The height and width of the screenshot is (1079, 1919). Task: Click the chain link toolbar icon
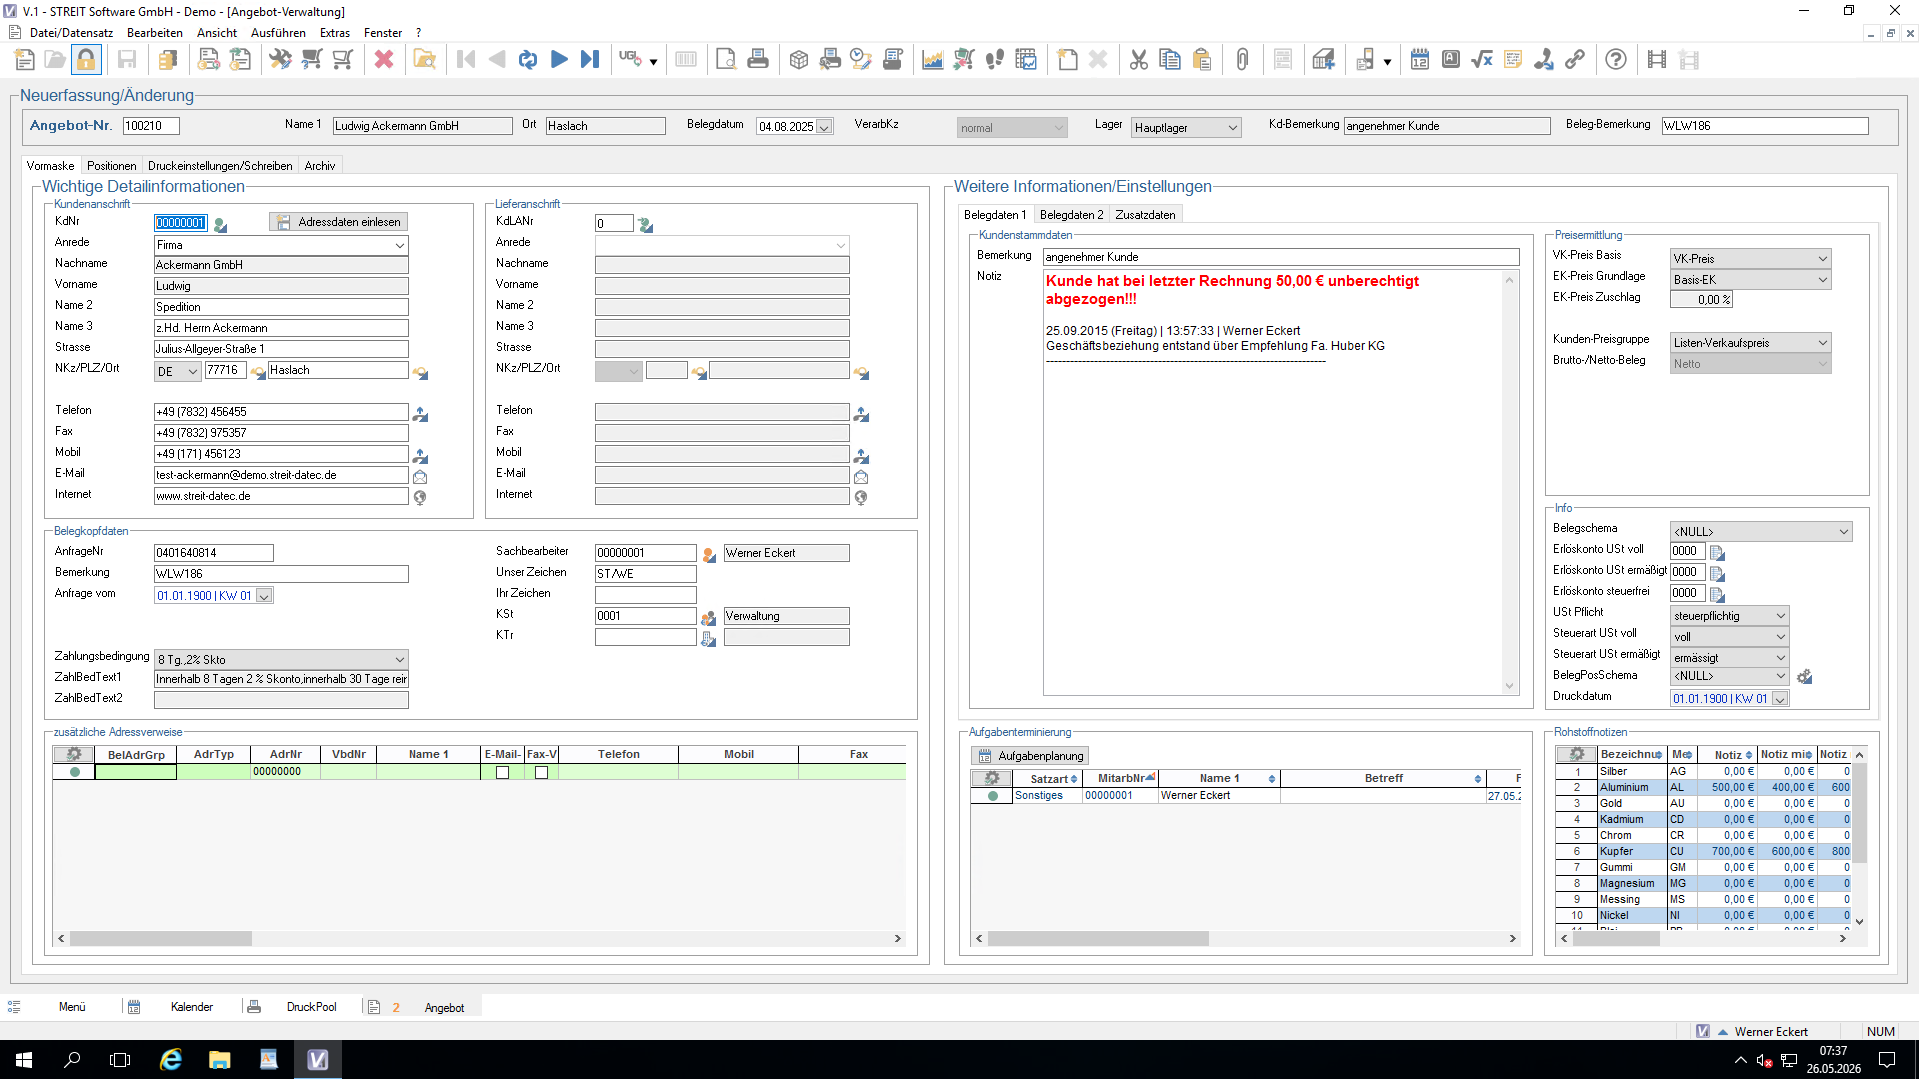pyautogui.click(x=1575, y=60)
